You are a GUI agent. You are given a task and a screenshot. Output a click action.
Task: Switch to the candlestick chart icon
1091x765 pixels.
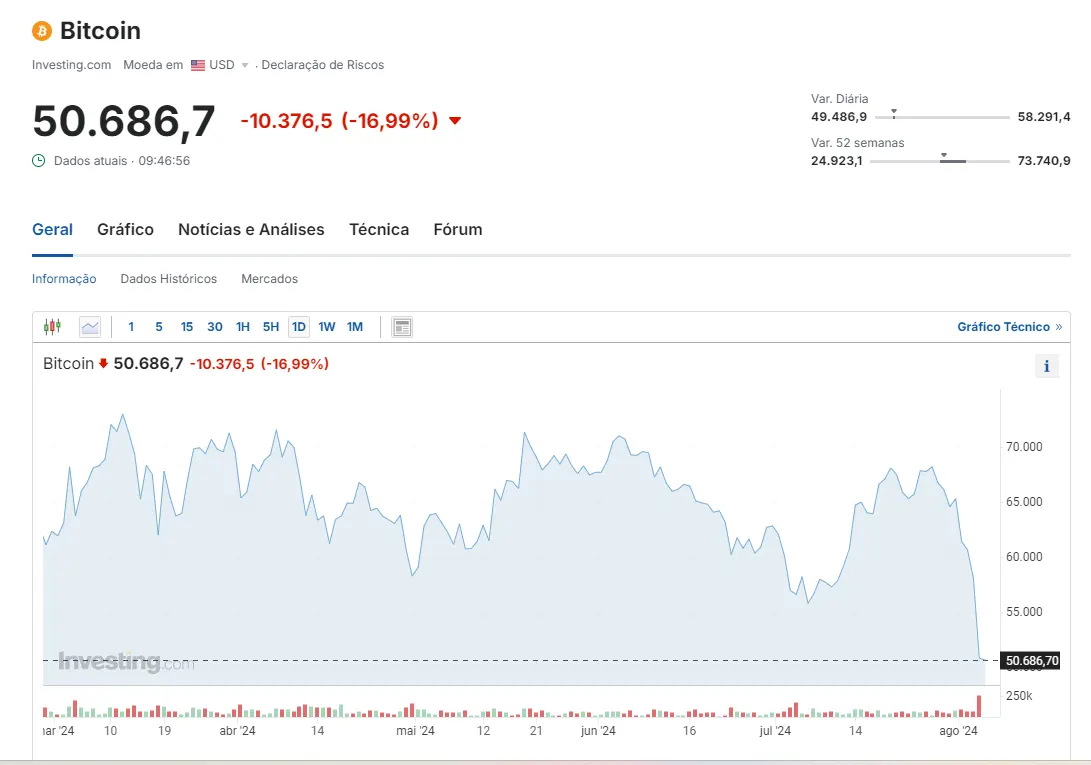point(52,326)
